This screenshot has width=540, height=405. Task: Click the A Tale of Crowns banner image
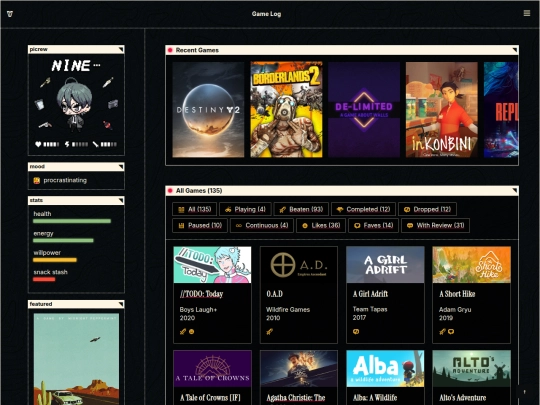212,368
